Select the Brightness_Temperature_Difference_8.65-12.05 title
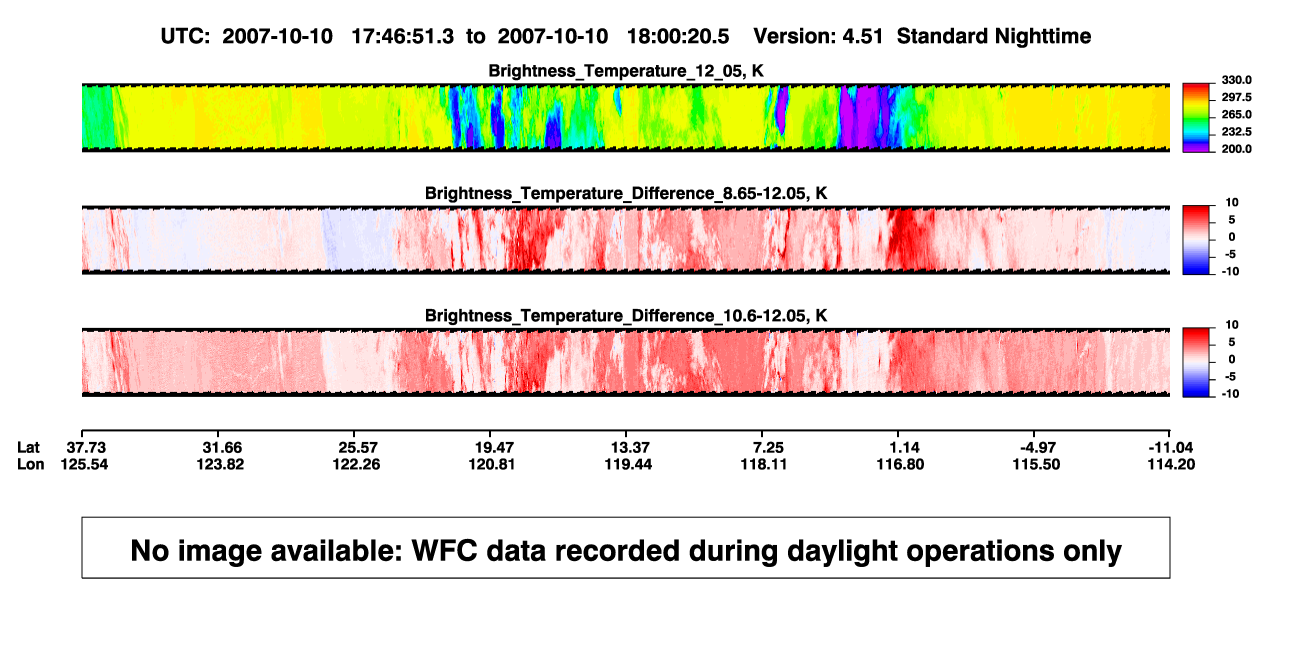The height and width of the screenshot is (667, 1300). [626, 193]
